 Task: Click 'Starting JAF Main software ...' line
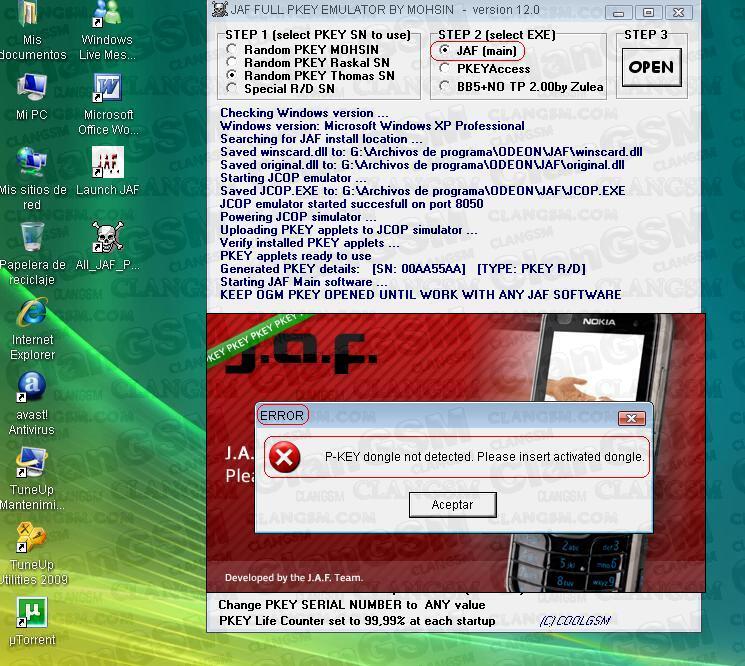click(x=304, y=282)
